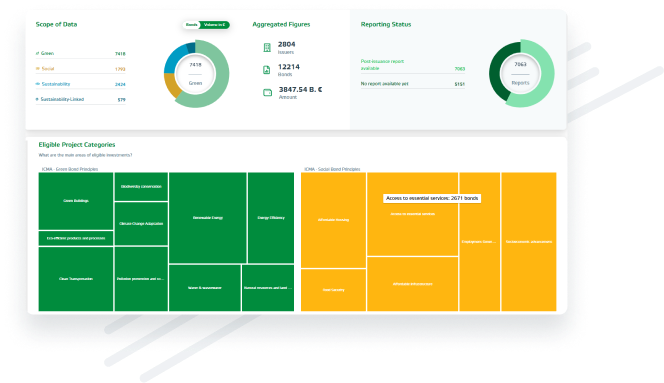This screenshot has width=664, height=383.
Task: Click the document icon next to Bonds
Action: pos(267,70)
